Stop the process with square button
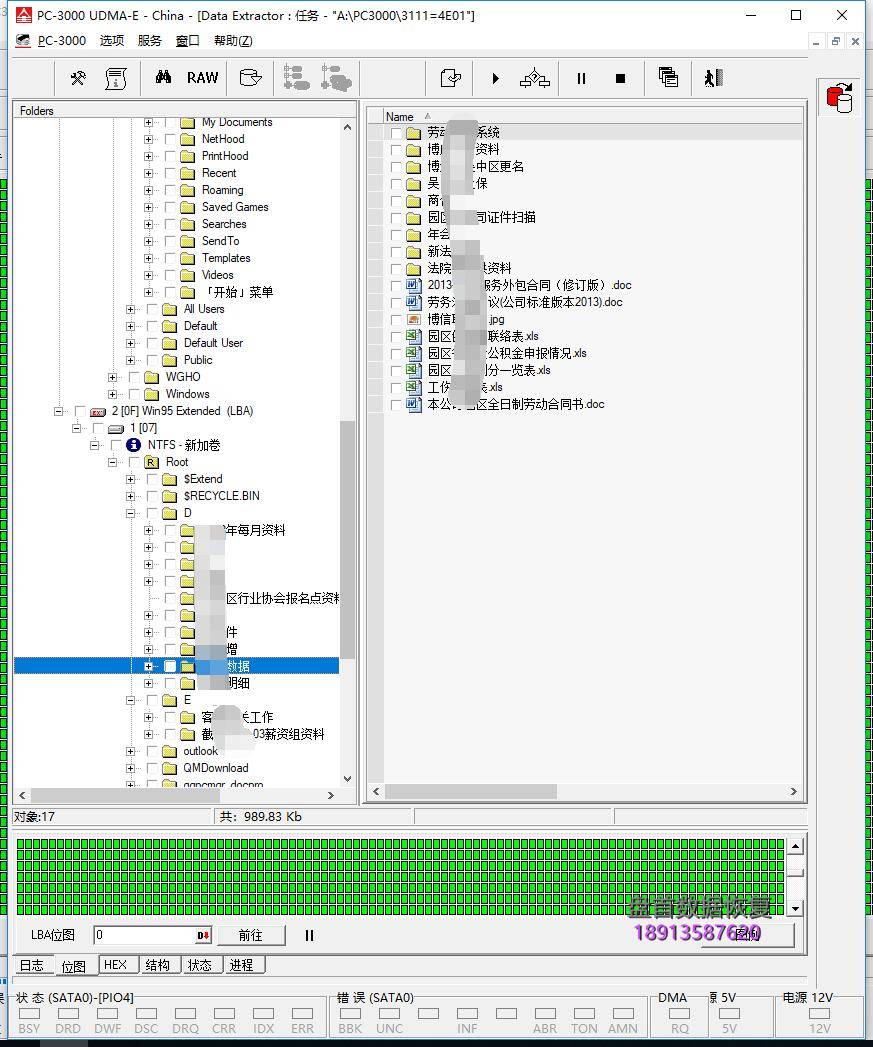873x1047 pixels. [x=620, y=78]
